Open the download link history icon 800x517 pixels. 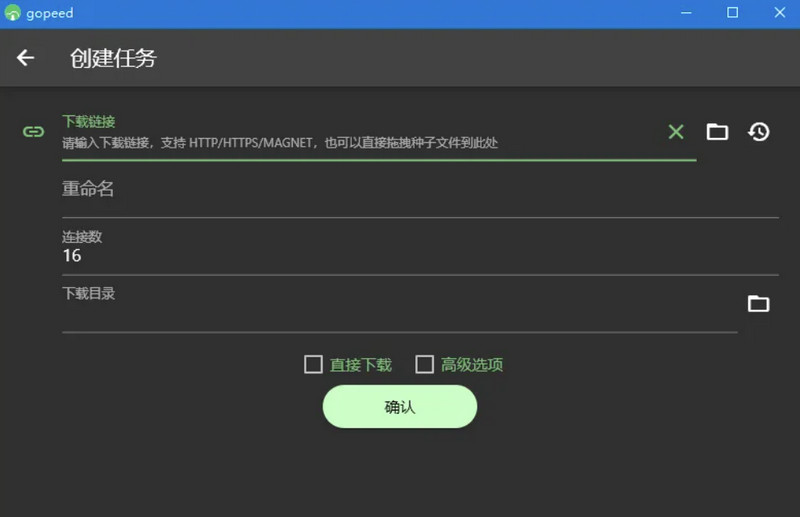point(759,132)
